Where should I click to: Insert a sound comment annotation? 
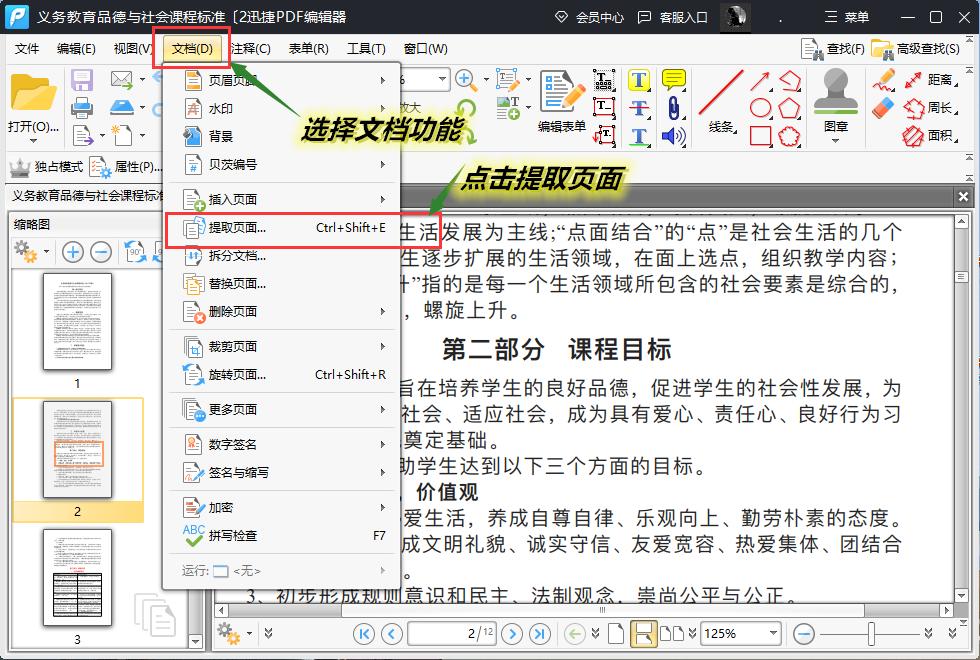click(x=674, y=134)
